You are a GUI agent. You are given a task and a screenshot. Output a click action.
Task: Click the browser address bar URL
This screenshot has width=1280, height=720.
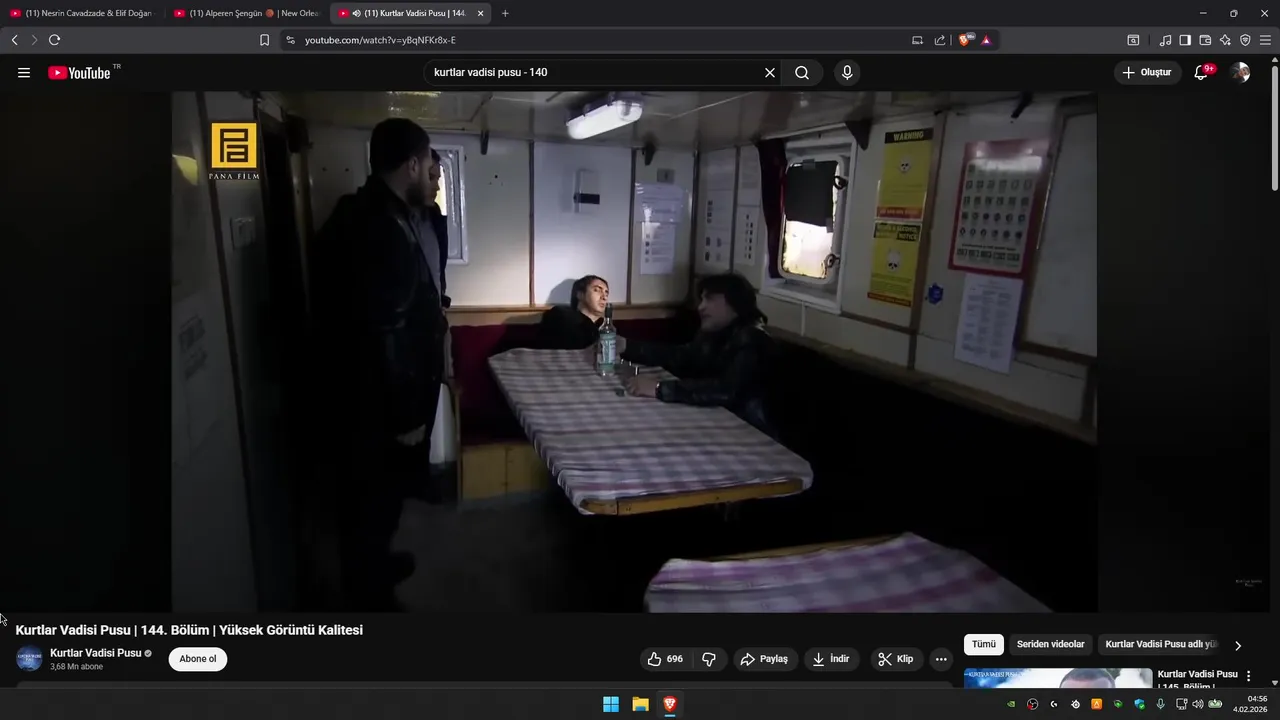(x=380, y=40)
